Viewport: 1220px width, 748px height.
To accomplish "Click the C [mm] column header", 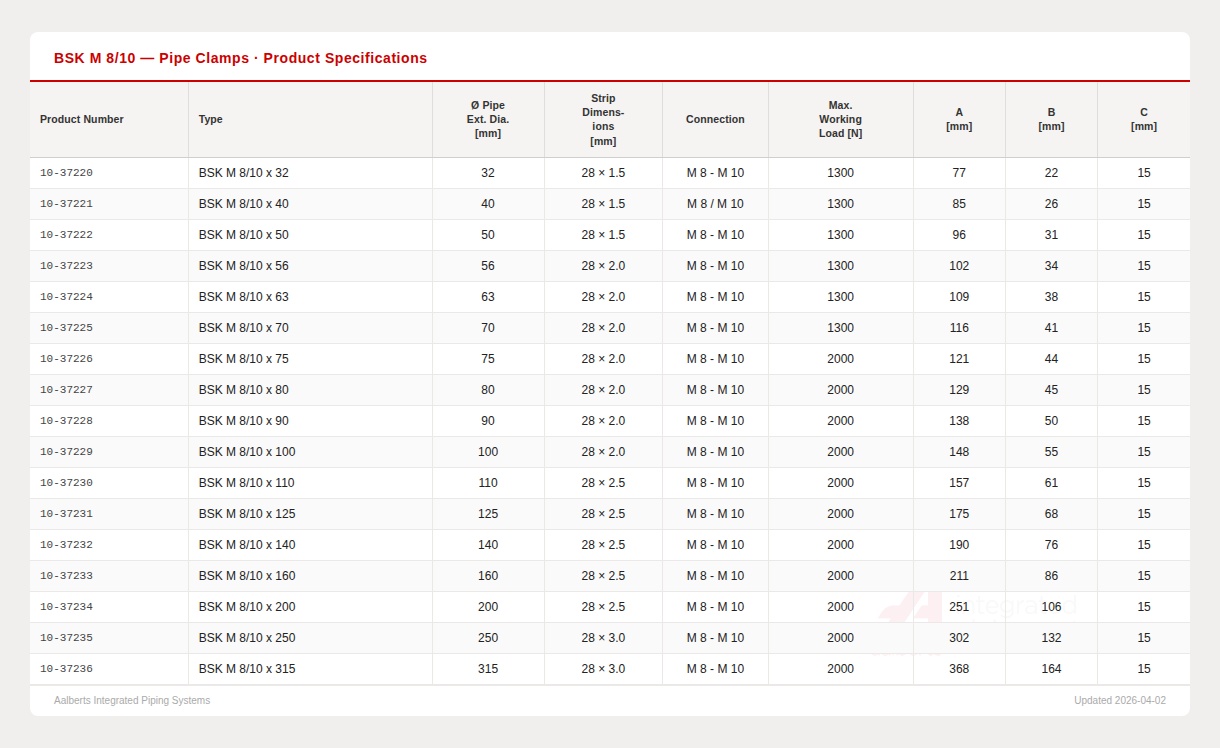I will coord(1144,119).
